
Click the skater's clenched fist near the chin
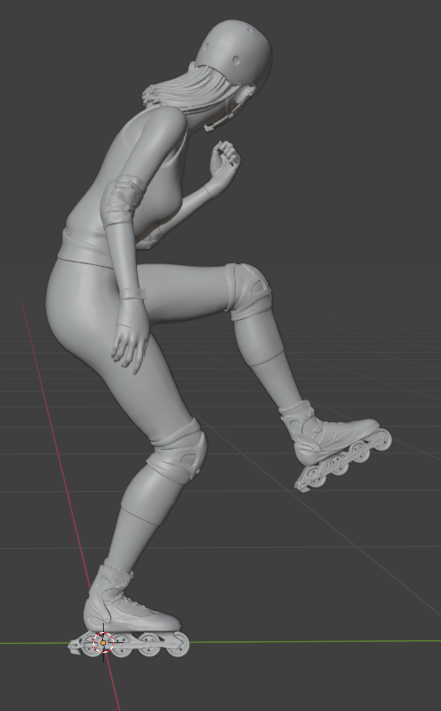pyautogui.click(x=224, y=163)
